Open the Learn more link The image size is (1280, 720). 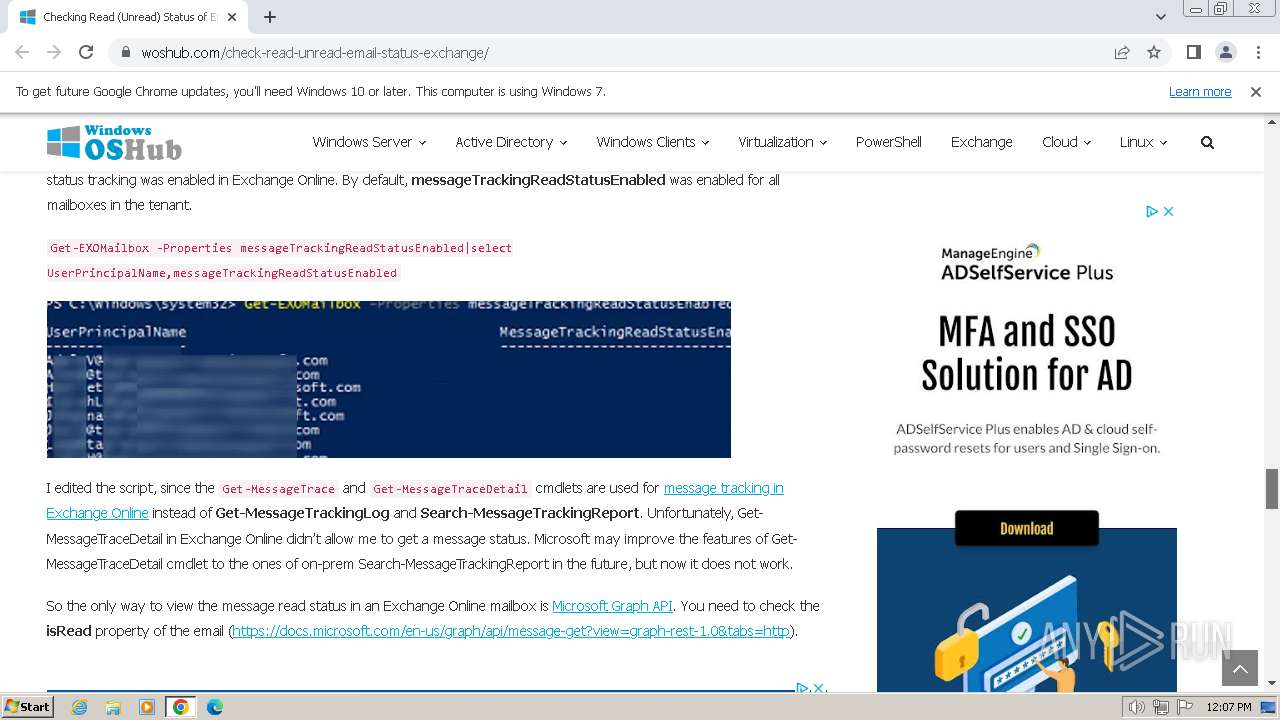pos(1200,91)
